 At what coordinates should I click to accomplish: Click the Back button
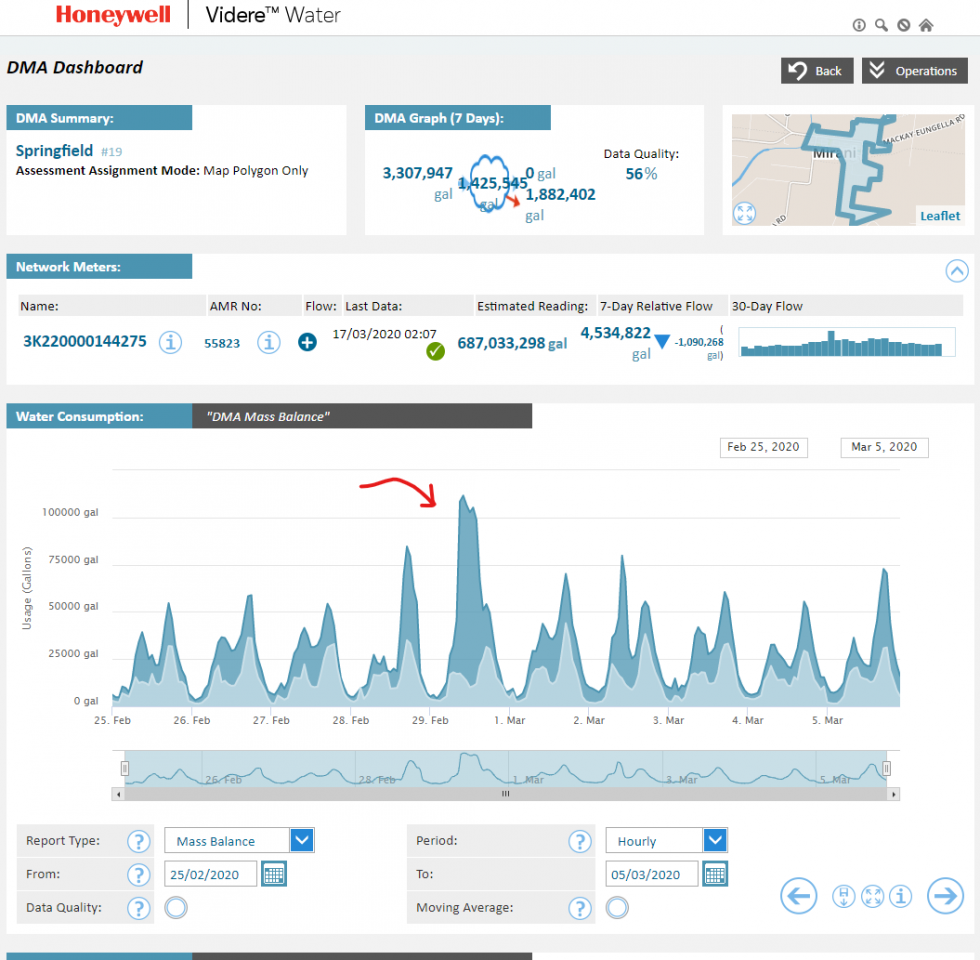tap(817, 71)
